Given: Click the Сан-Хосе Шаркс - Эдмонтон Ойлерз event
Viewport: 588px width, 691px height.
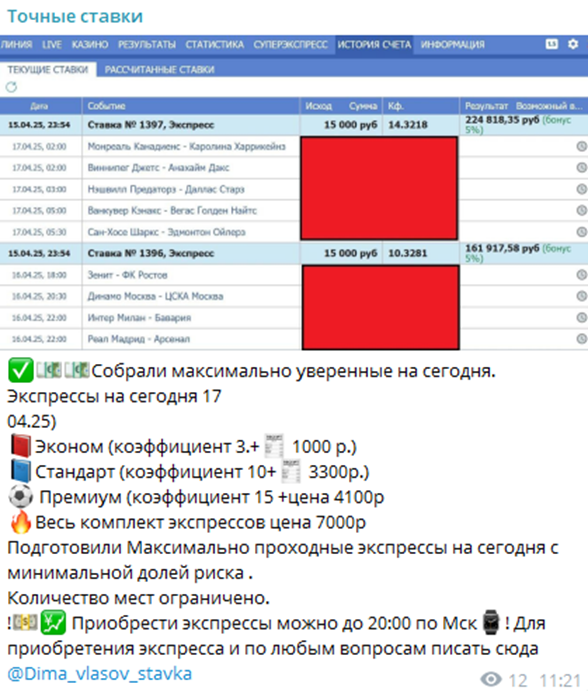Looking at the screenshot, I should [166, 232].
